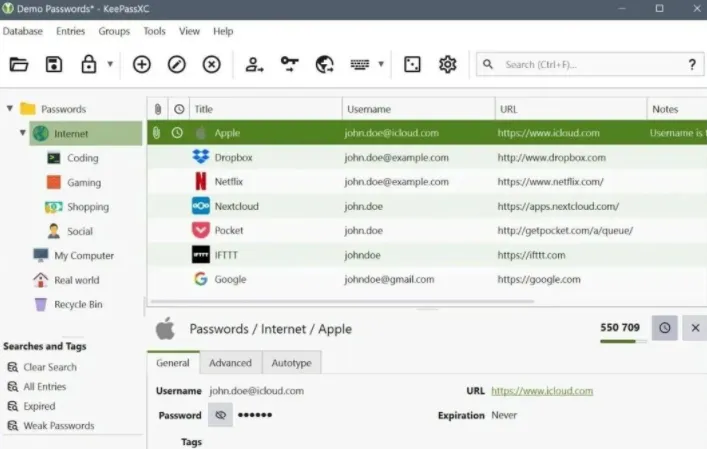Add new entry with plus icon
The image size is (707, 449).
(x=142, y=64)
